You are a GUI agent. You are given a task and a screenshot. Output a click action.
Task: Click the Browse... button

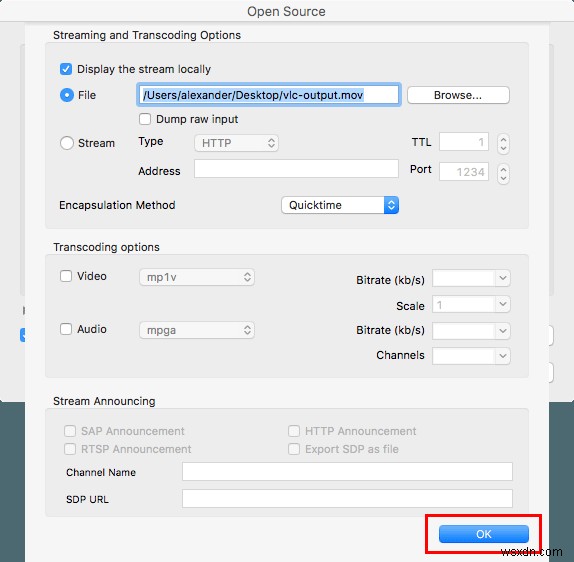coord(458,95)
